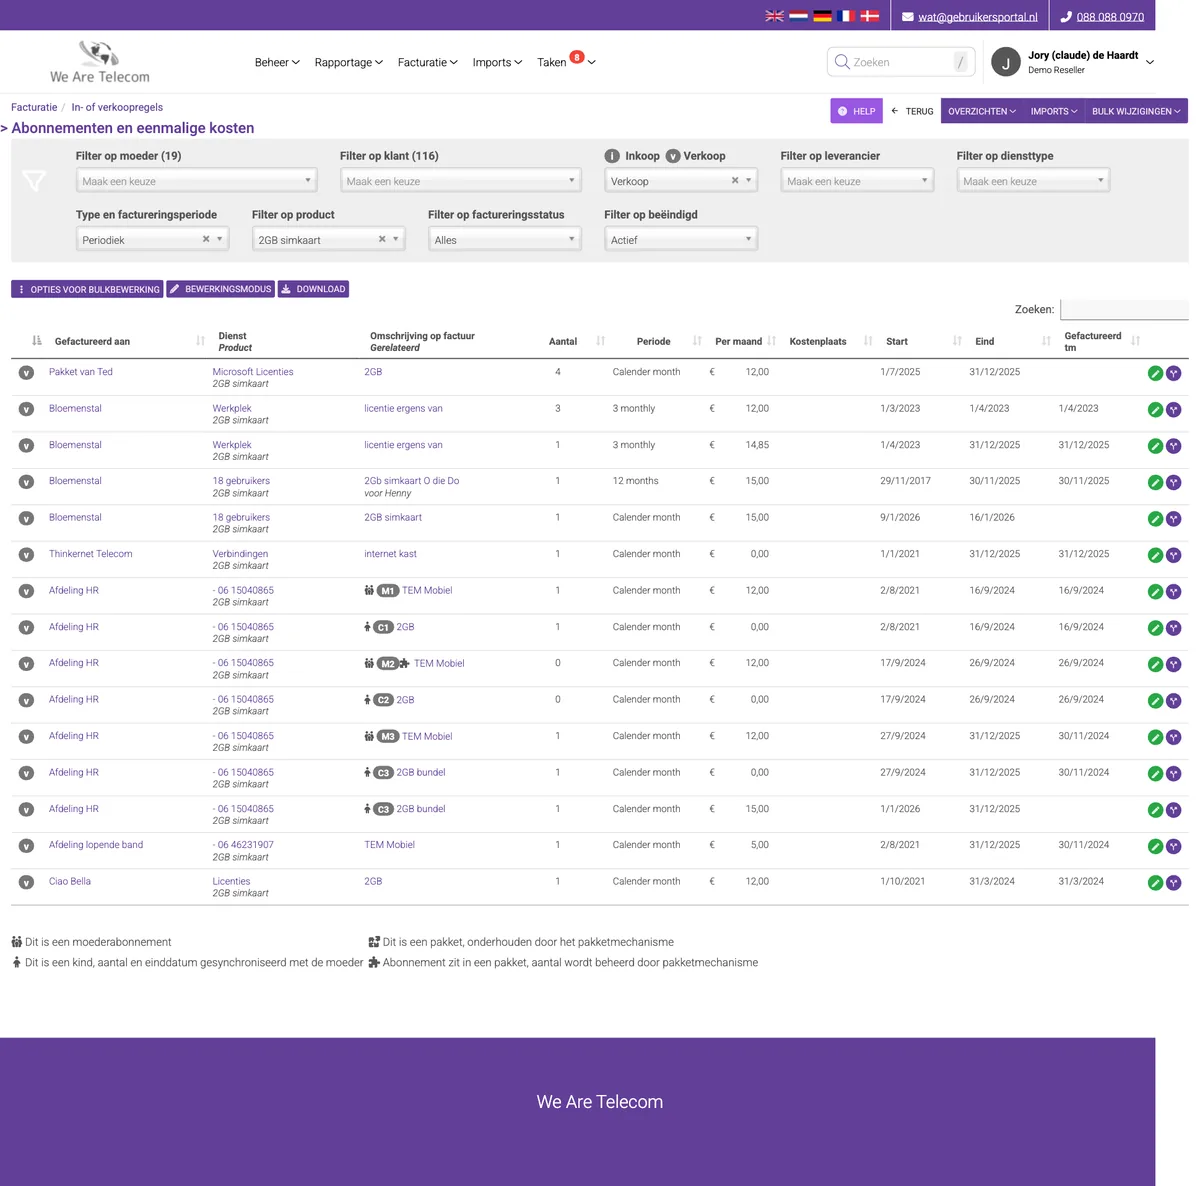The height and width of the screenshot is (1186, 1200).
Task: Open the Filter op factureringsstatus dropdown
Action: pos(505,240)
